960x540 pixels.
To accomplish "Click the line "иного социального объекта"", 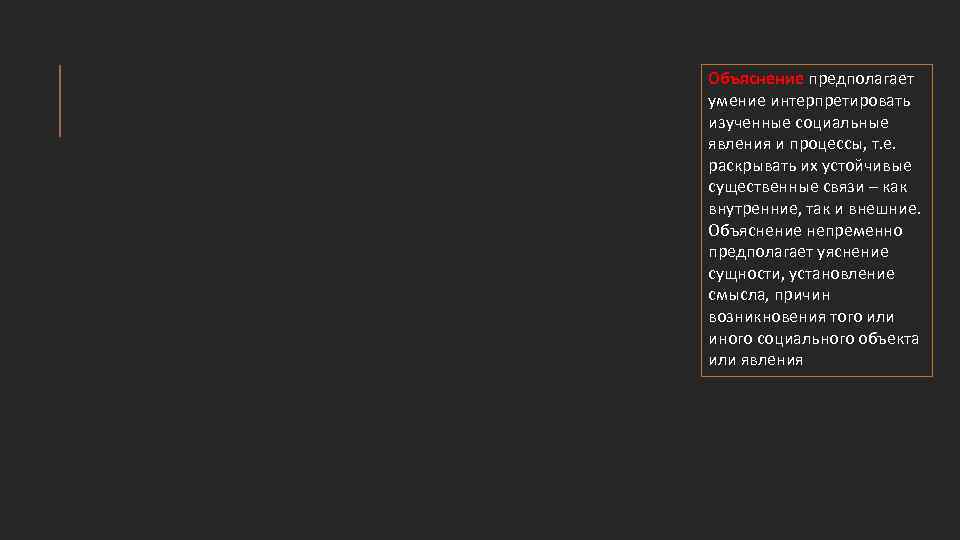I will (x=813, y=338).
